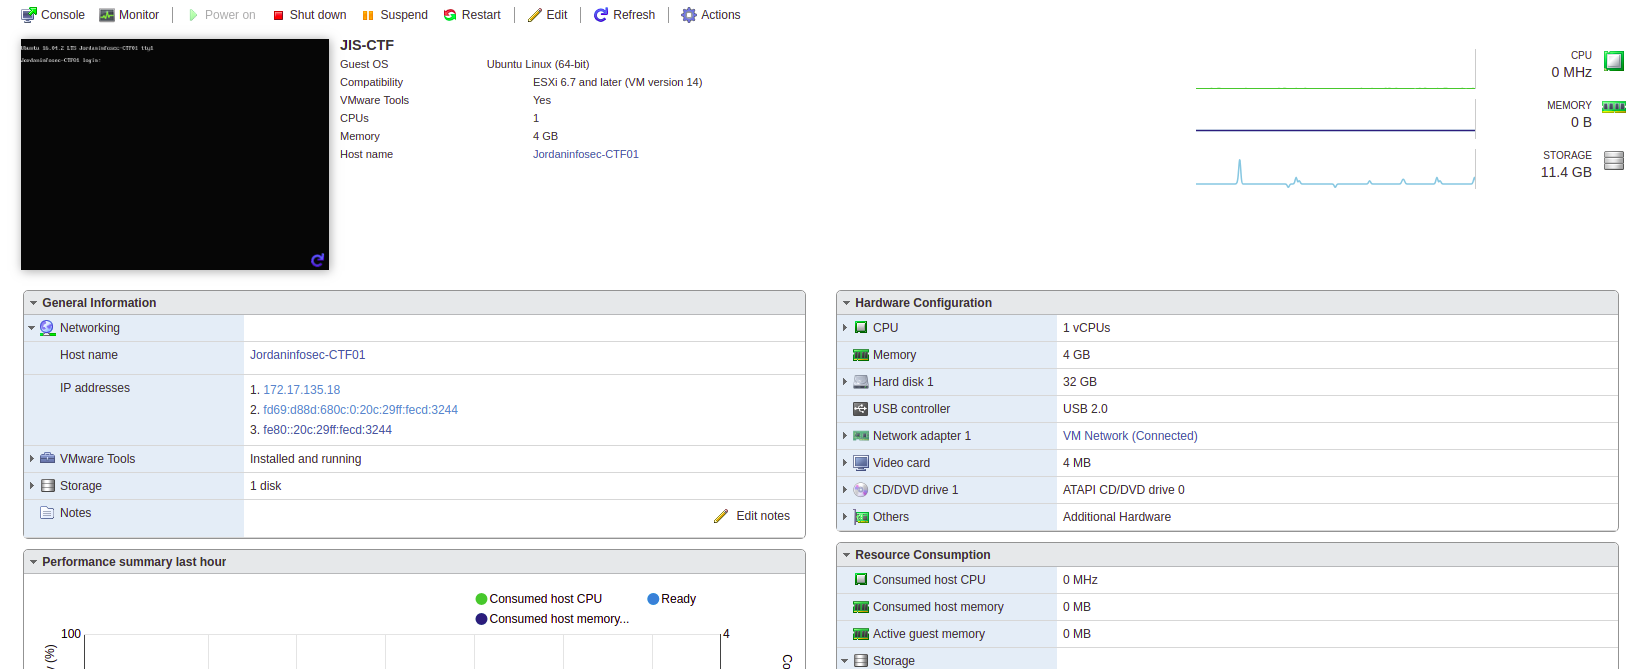
Task: Click the Network adapter 1 icon
Action: [x=861, y=436]
